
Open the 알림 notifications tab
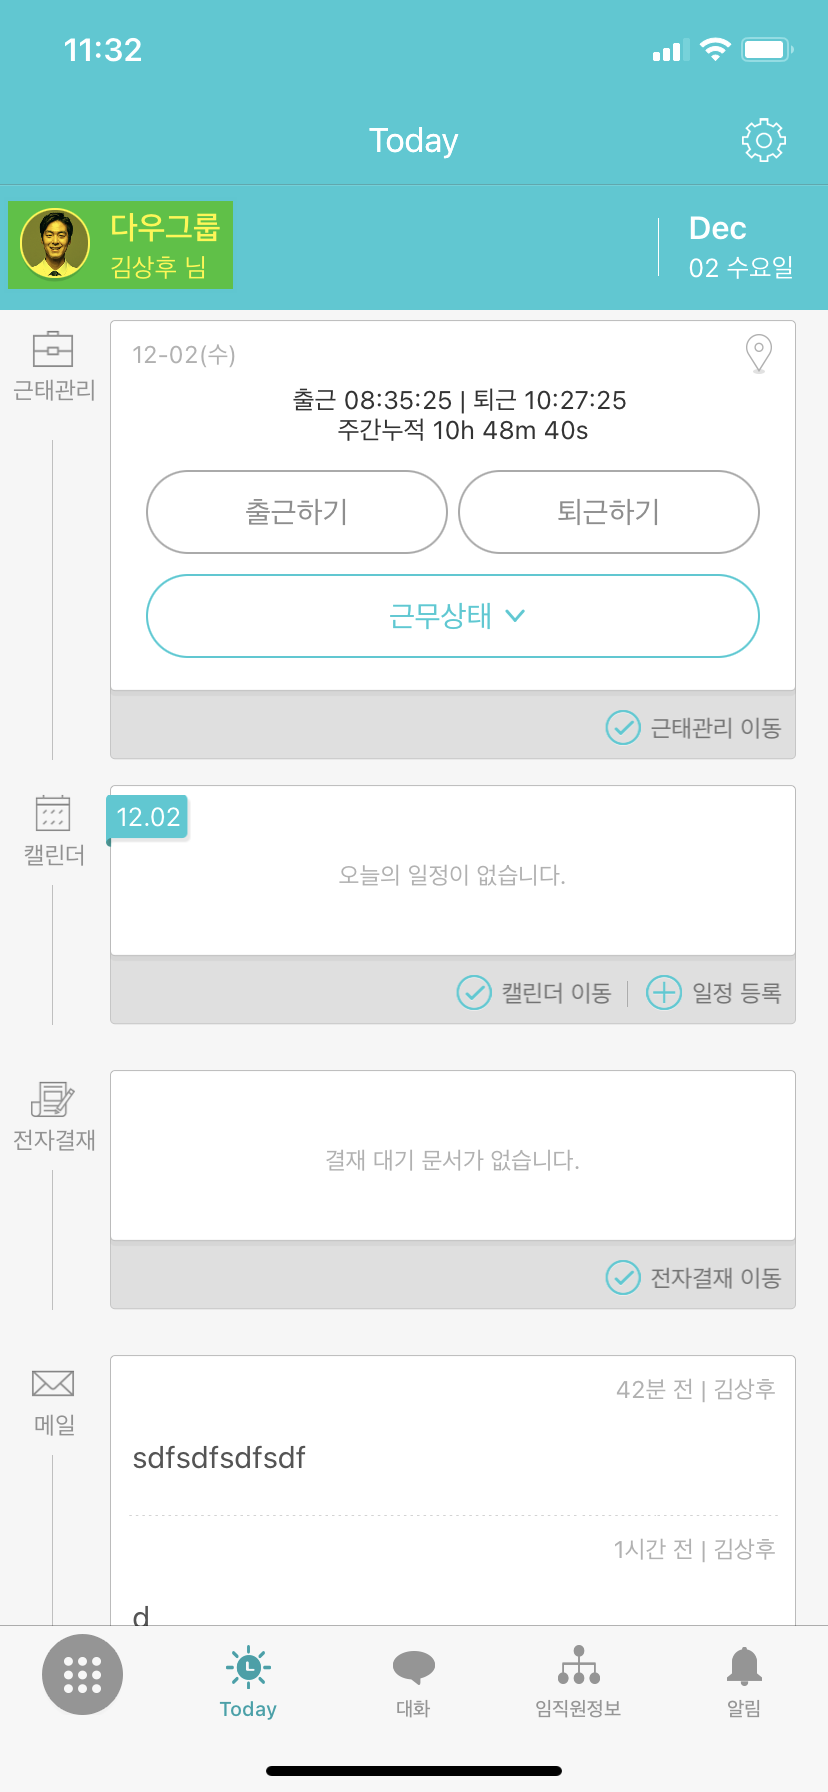point(743,1680)
